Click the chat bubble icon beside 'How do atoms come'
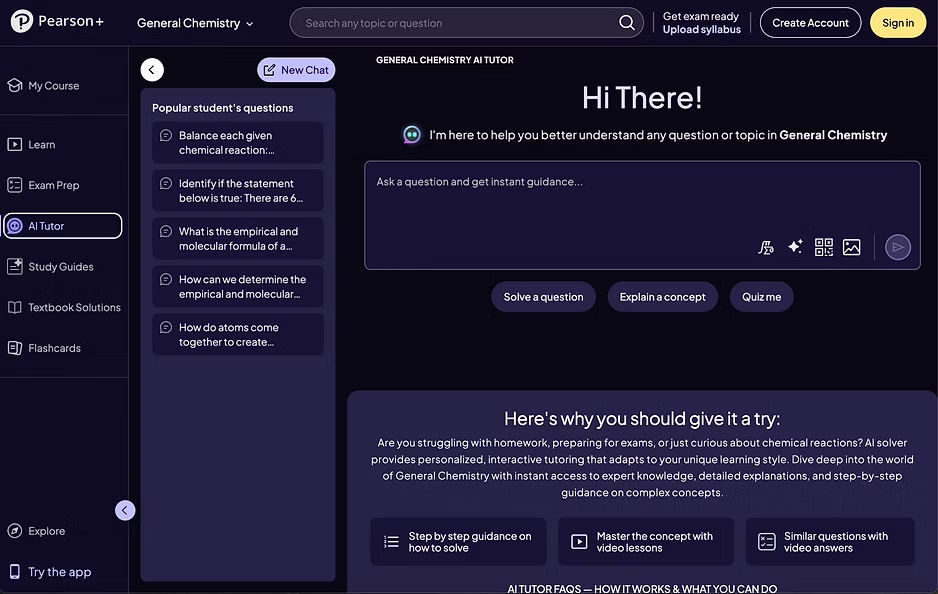Image resolution: width=938 pixels, height=594 pixels. (166, 327)
